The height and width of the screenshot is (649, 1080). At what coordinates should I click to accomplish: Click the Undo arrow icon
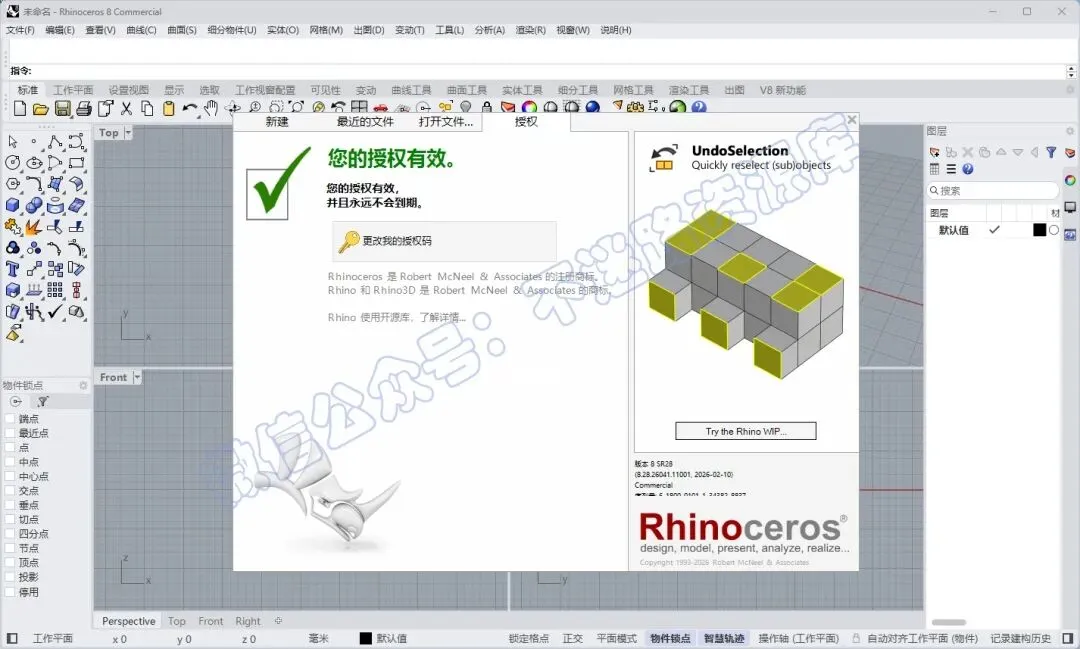tap(189, 108)
